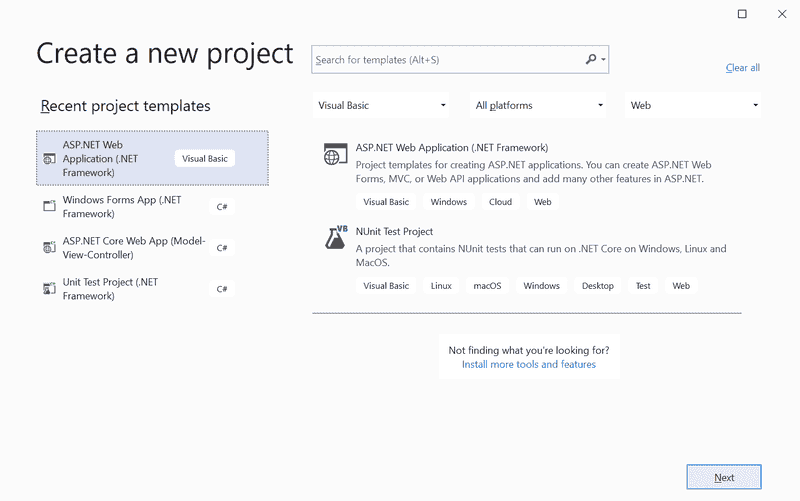Click Visual Basic tag under ASP.NET Web Application result
800x501 pixels.
[x=386, y=202]
